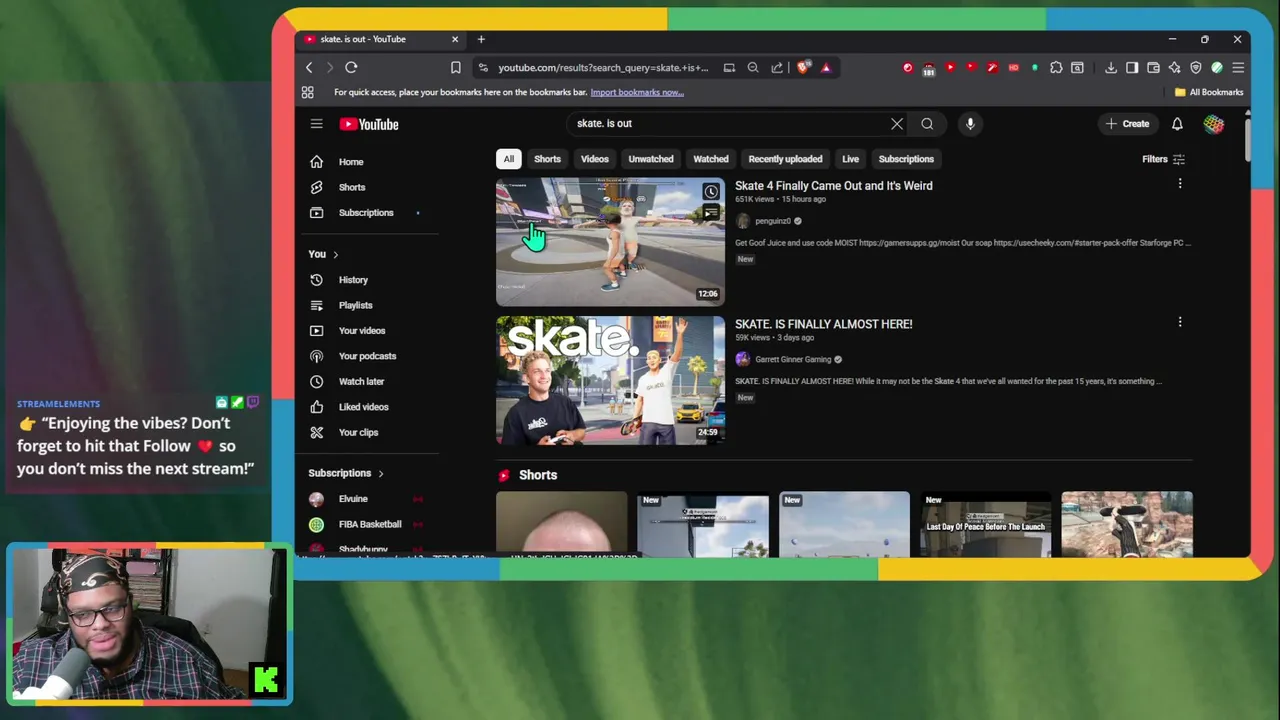Open Last Day Of Peace short
Screen dimensions: 1280x720
click(985, 524)
